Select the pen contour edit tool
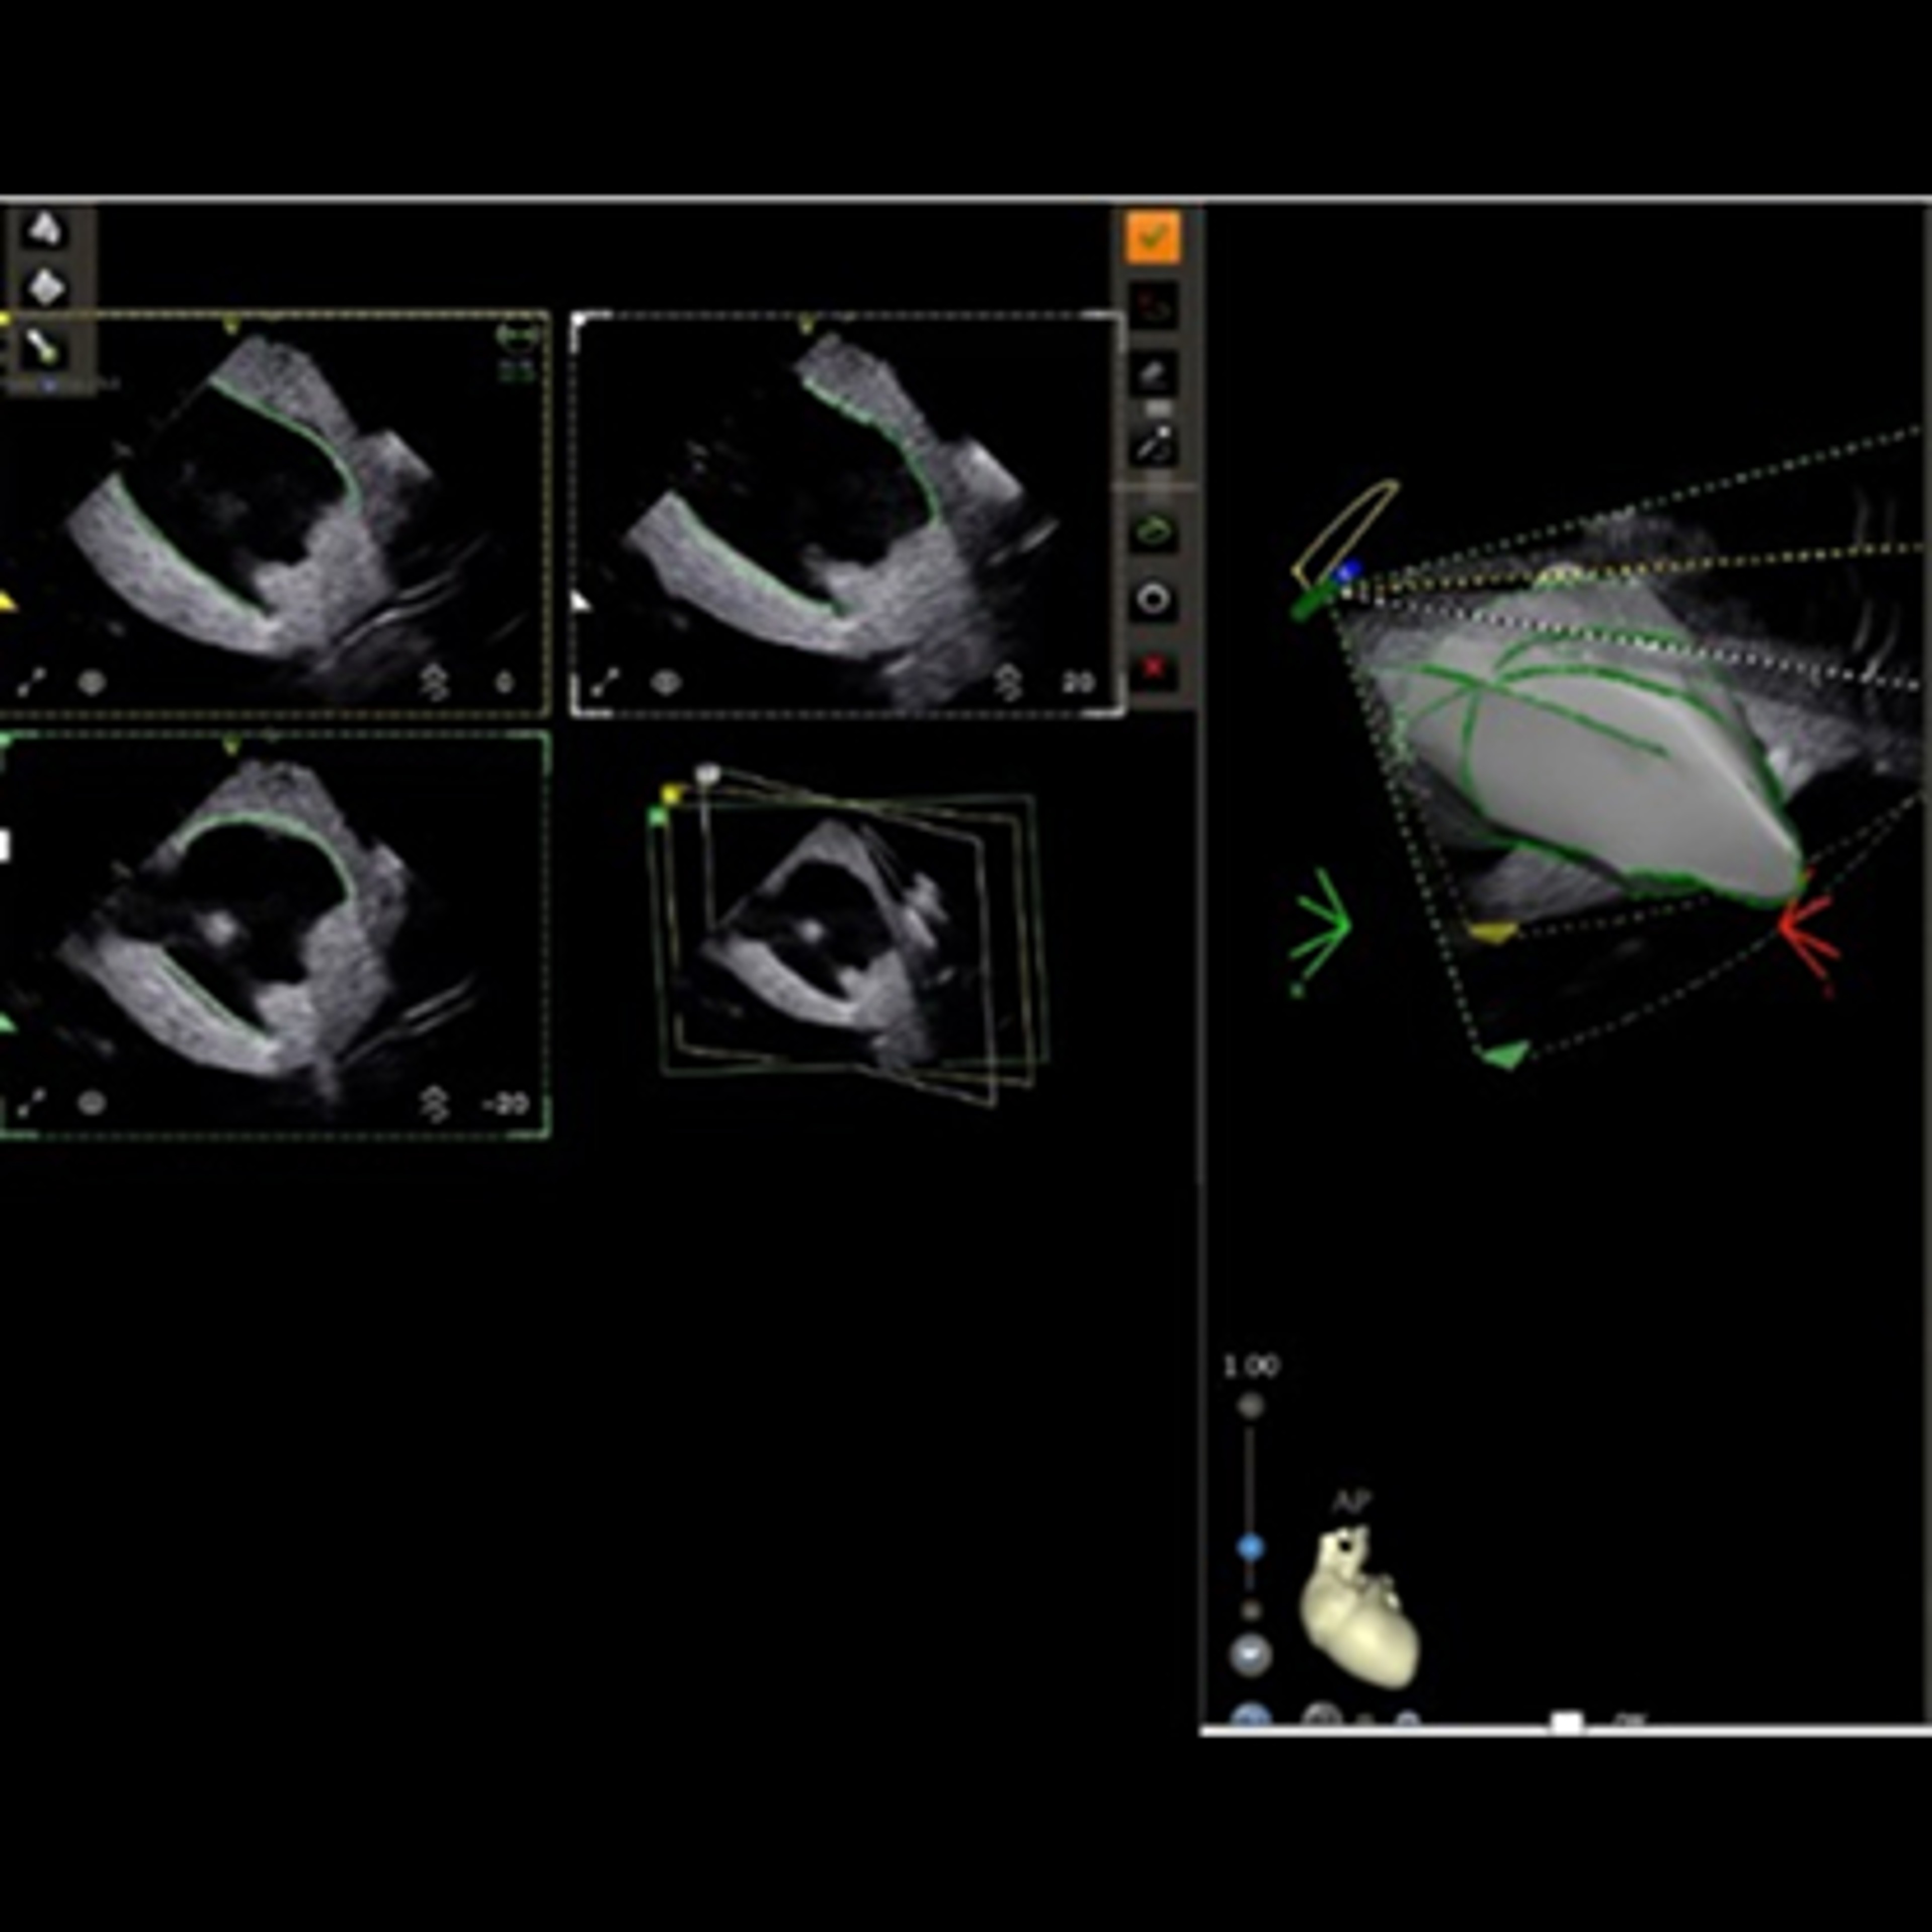 (1153, 445)
